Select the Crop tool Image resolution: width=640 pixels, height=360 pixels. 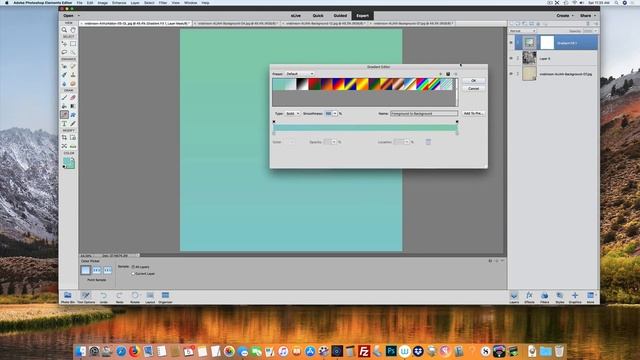(64, 138)
